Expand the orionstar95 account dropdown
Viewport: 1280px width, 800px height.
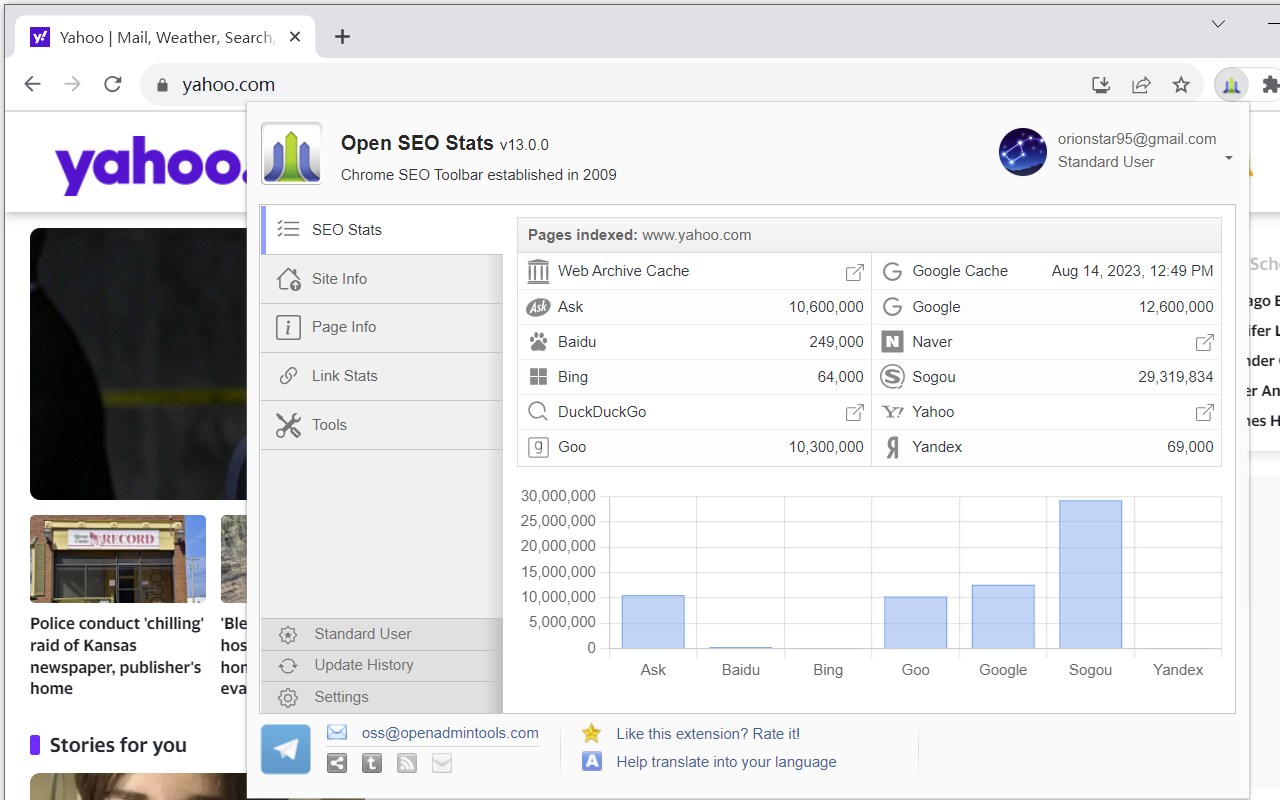pyautogui.click(x=1228, y=157)
